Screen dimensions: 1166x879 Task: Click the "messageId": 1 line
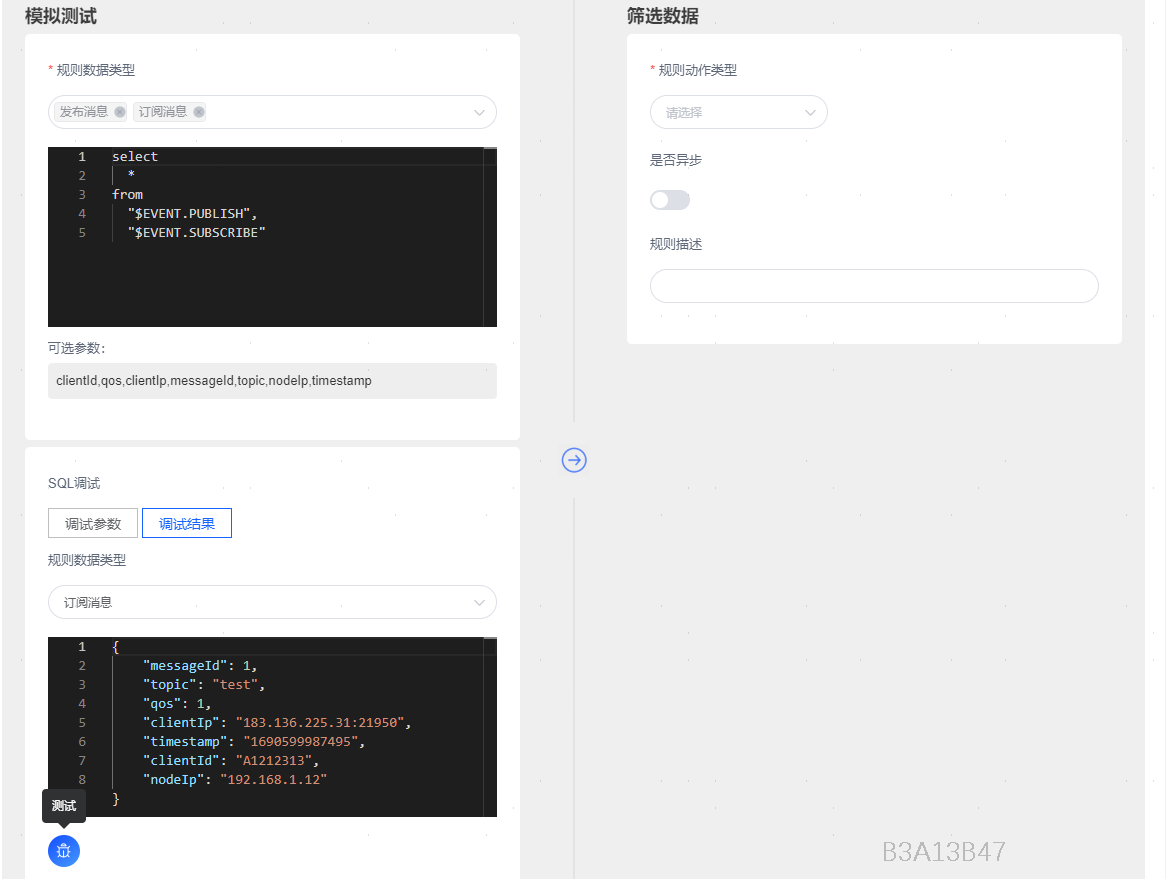tap(199, 666)
